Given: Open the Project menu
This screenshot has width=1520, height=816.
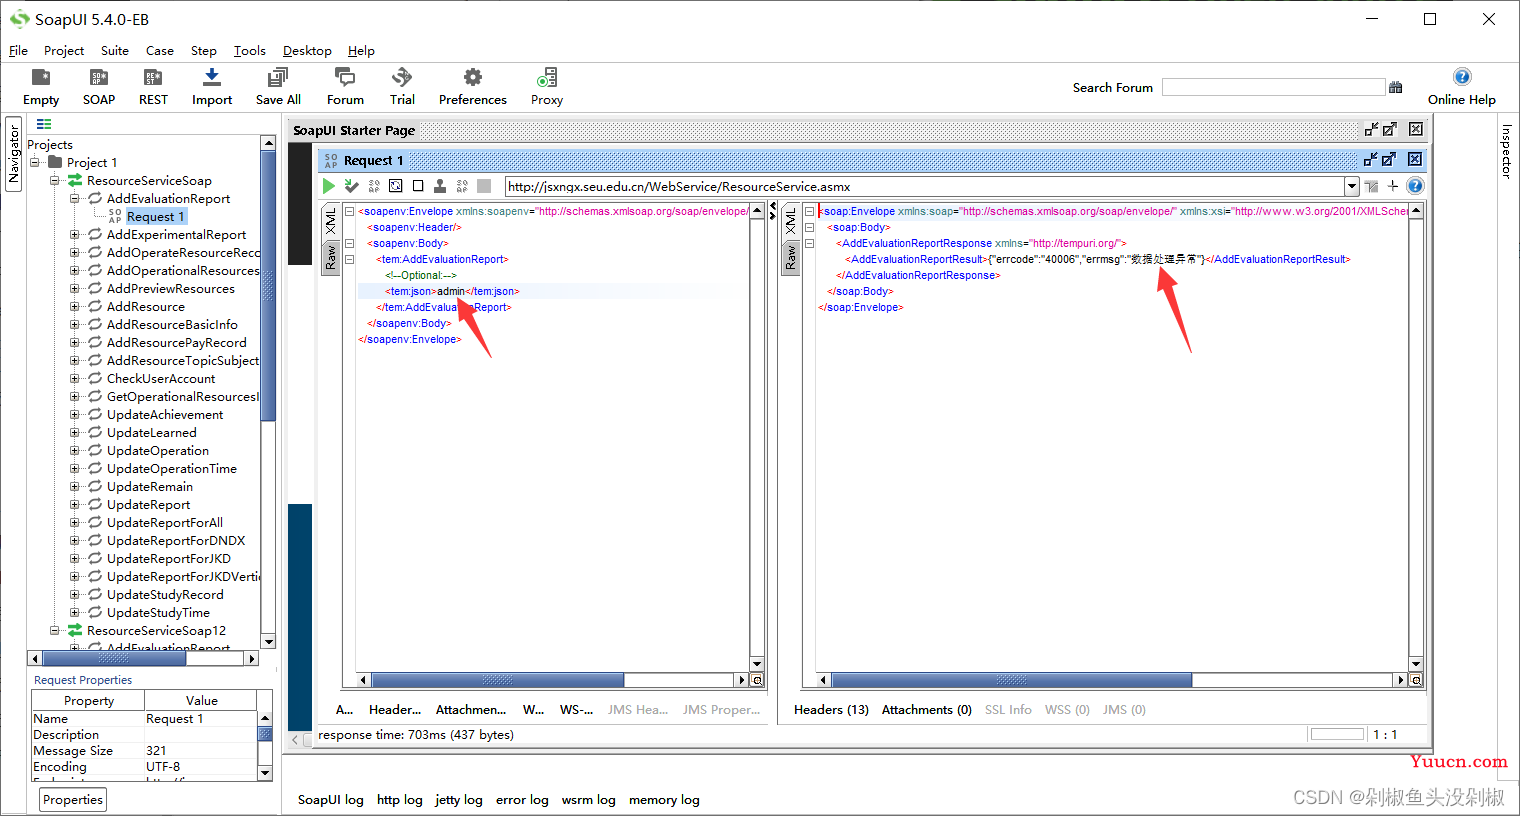Looking at the screenshot, I should click(x=64, y=50).
